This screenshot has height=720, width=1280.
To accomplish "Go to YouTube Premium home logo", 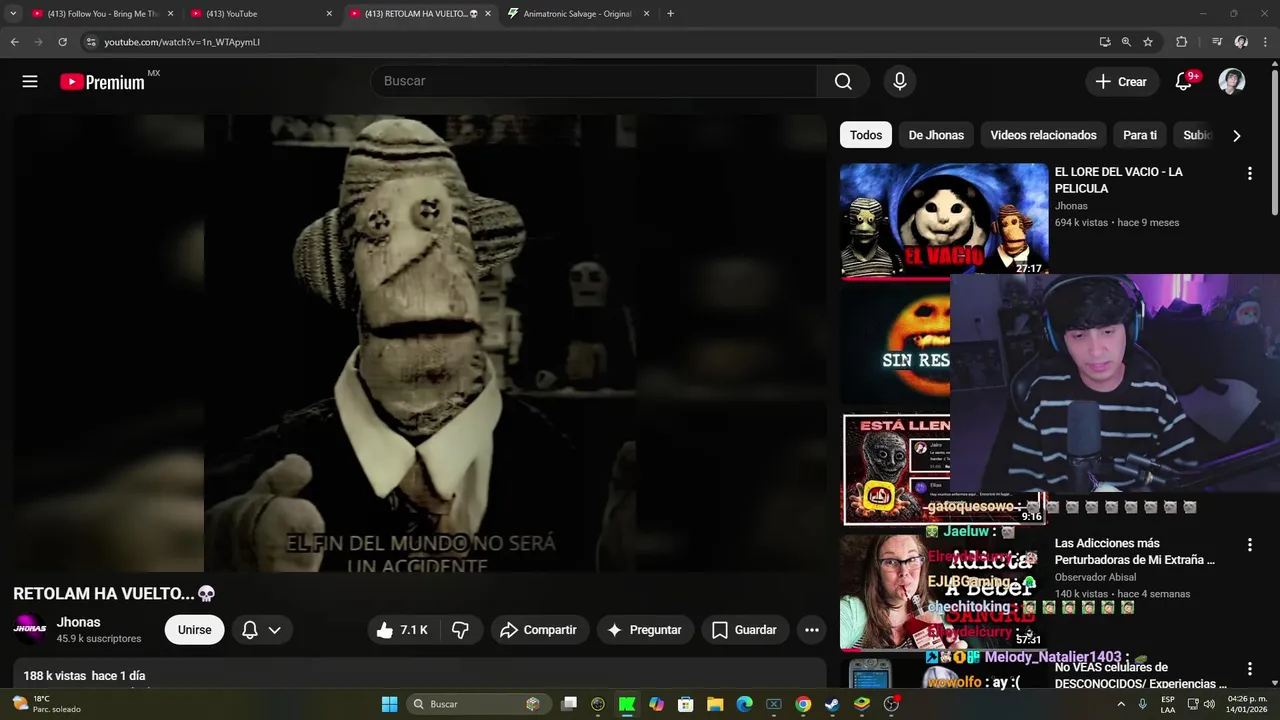I will coord(102,82).
